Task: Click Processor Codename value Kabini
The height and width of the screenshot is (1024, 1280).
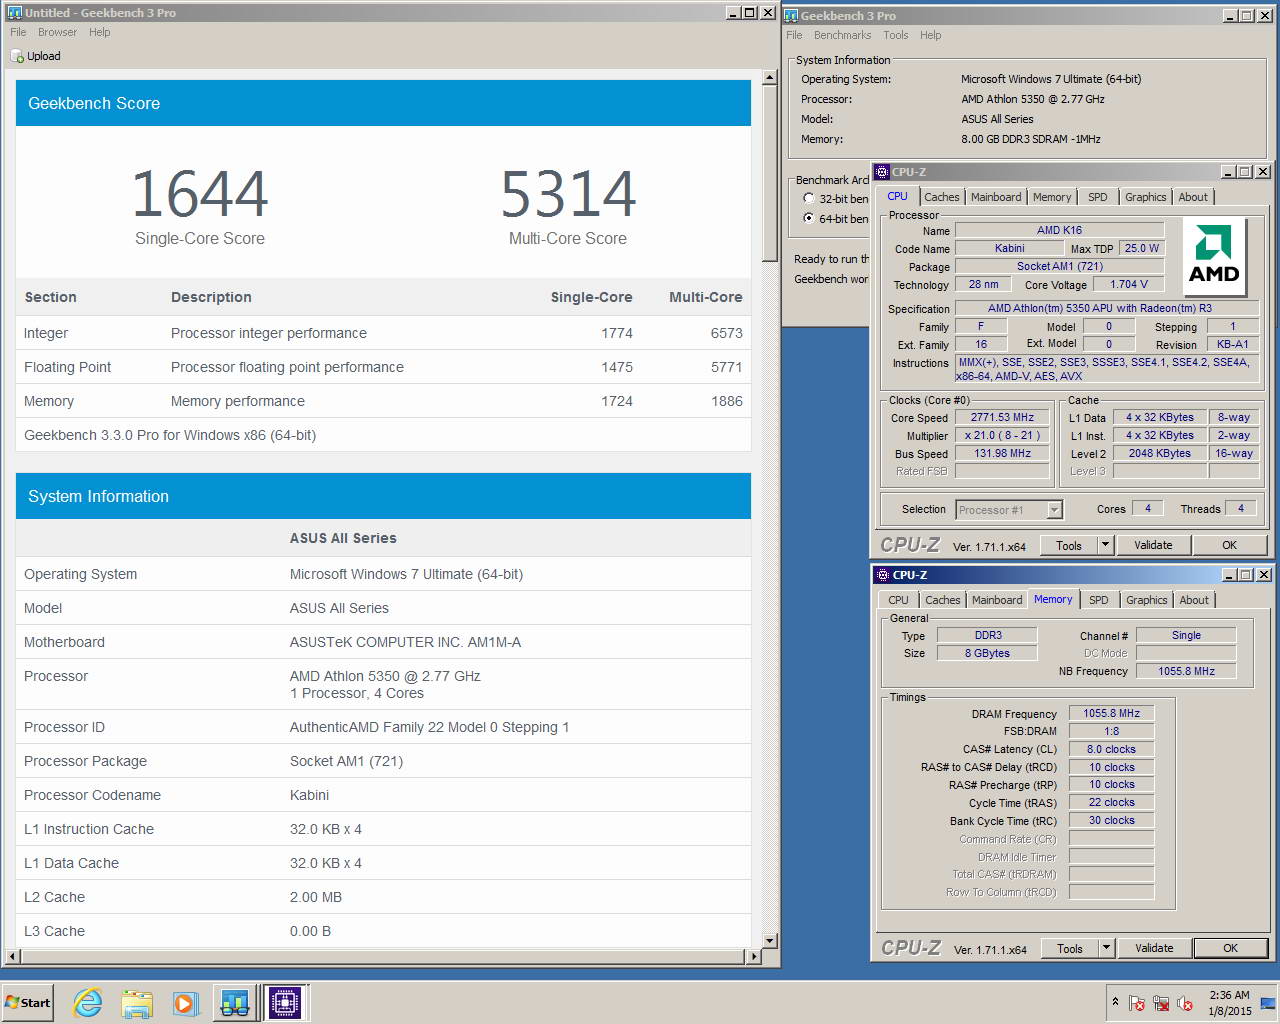Action: (309, 795)
